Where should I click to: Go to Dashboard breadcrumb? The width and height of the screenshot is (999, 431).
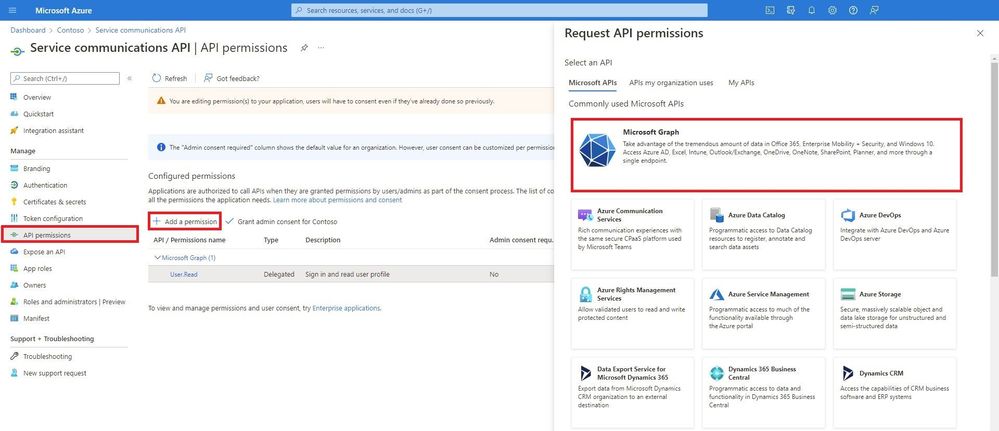[x=28, y=30]
